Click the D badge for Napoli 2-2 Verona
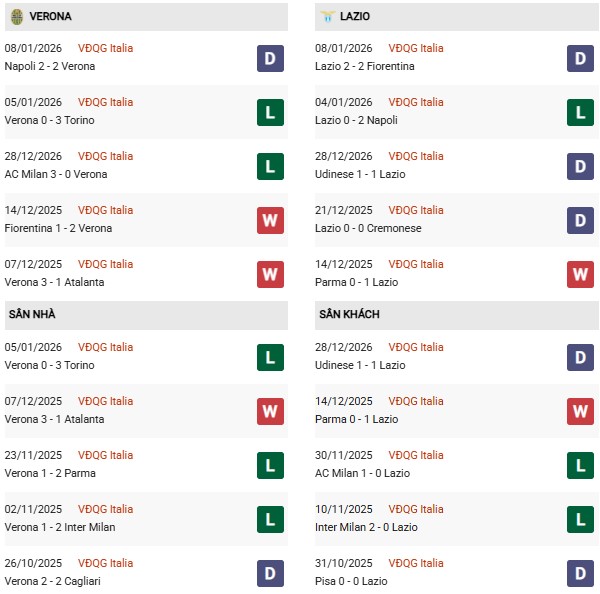 click(270, 58)
